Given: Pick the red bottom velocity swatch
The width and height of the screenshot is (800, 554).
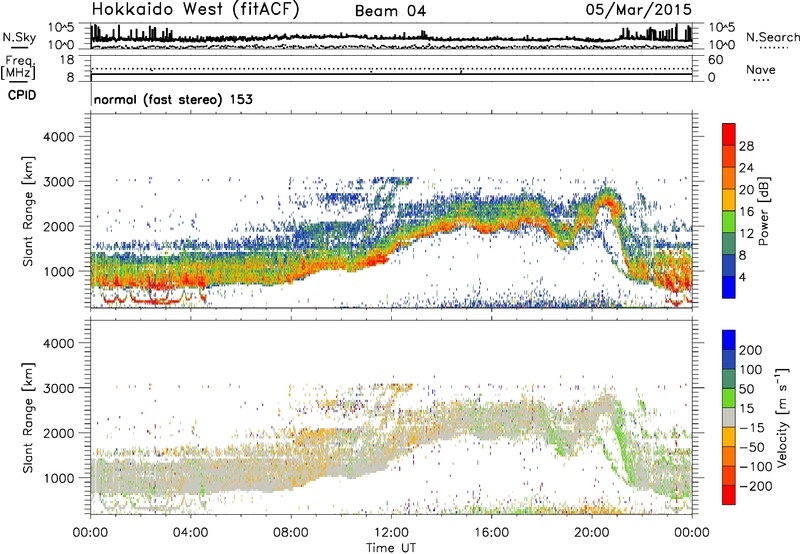Looking at the screenshot, I should (x=729, y=495).
